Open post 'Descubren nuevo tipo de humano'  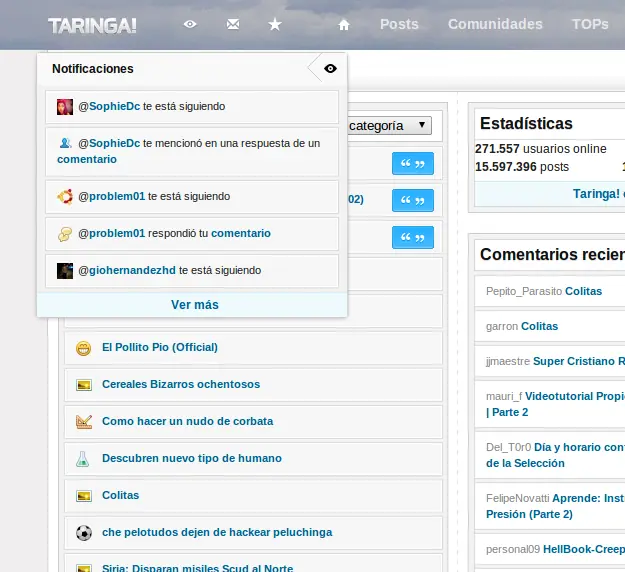(x=192, y=459)
